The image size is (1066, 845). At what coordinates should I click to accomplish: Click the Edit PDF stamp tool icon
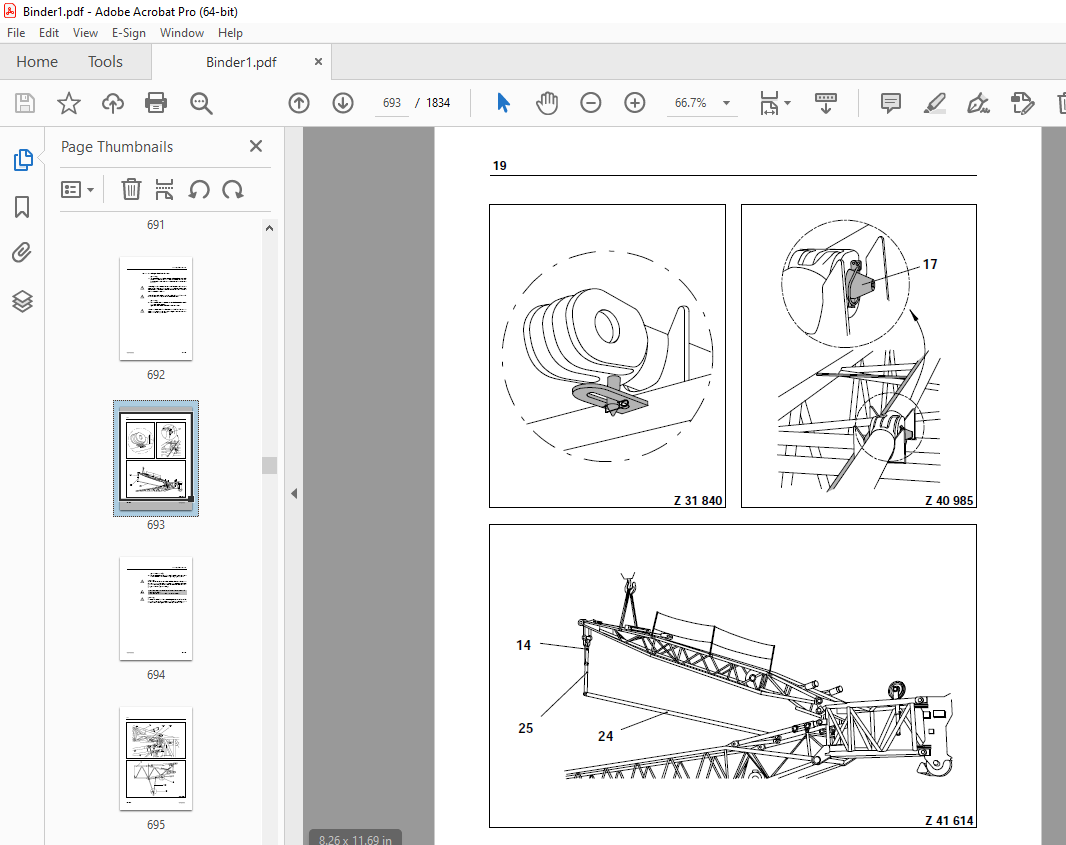[x=1022, y=103]
